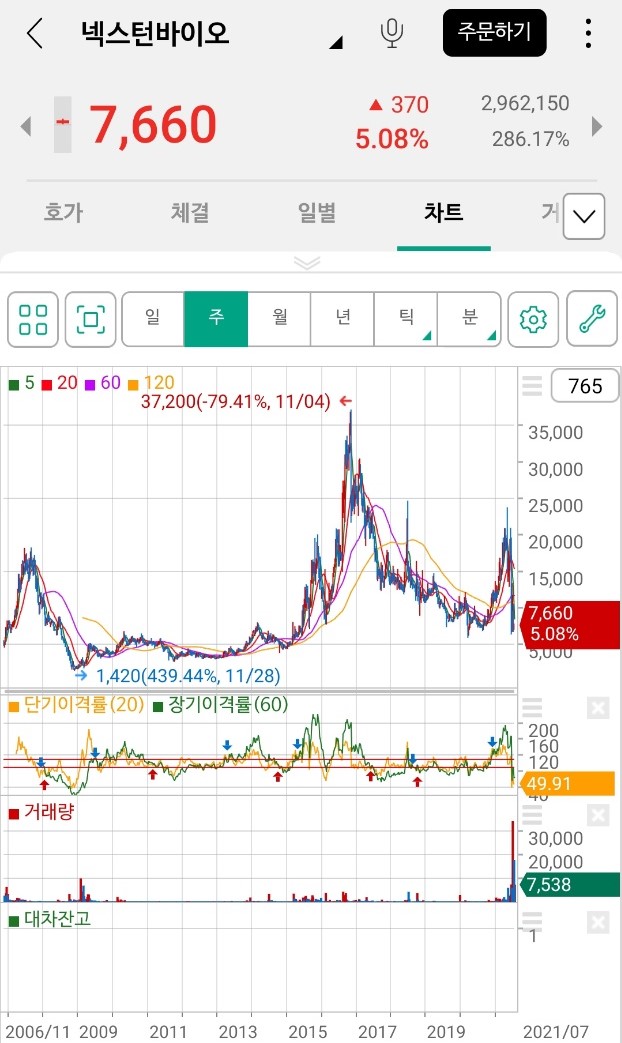
Task: Tap the microphone voice search icon
Action: [392, 33]
